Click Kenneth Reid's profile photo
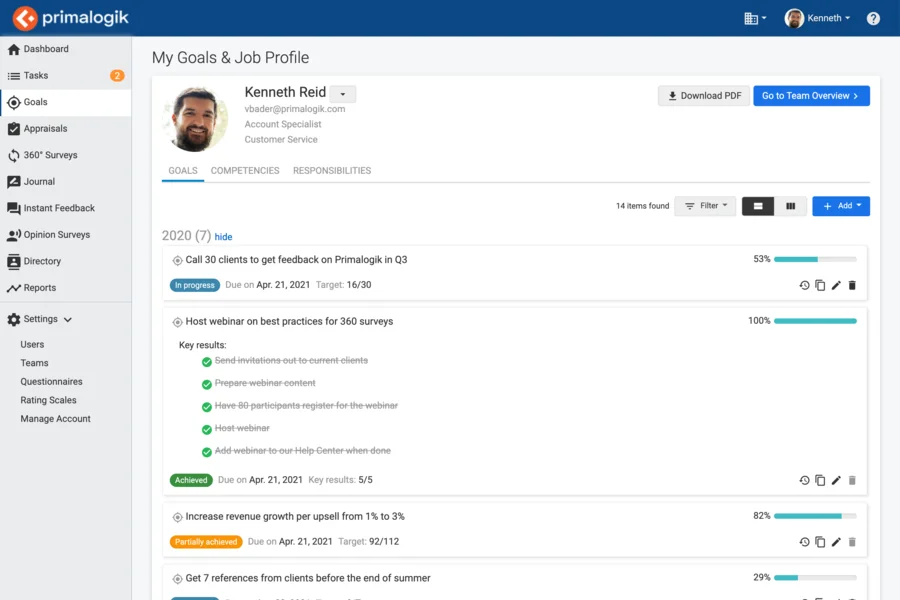Image resolution: width=900 pixels, height=600 pixels. [x=195, y=119]
